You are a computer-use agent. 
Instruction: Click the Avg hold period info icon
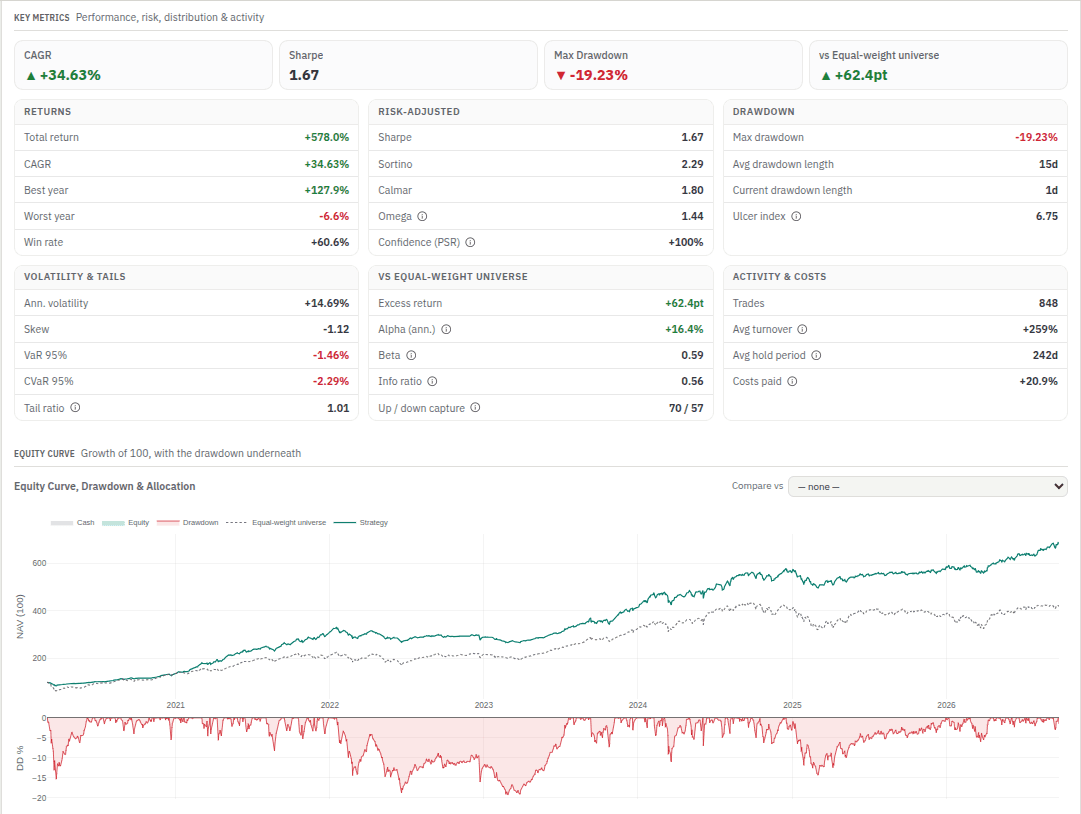pyautogui.click(x=816, y=356)
